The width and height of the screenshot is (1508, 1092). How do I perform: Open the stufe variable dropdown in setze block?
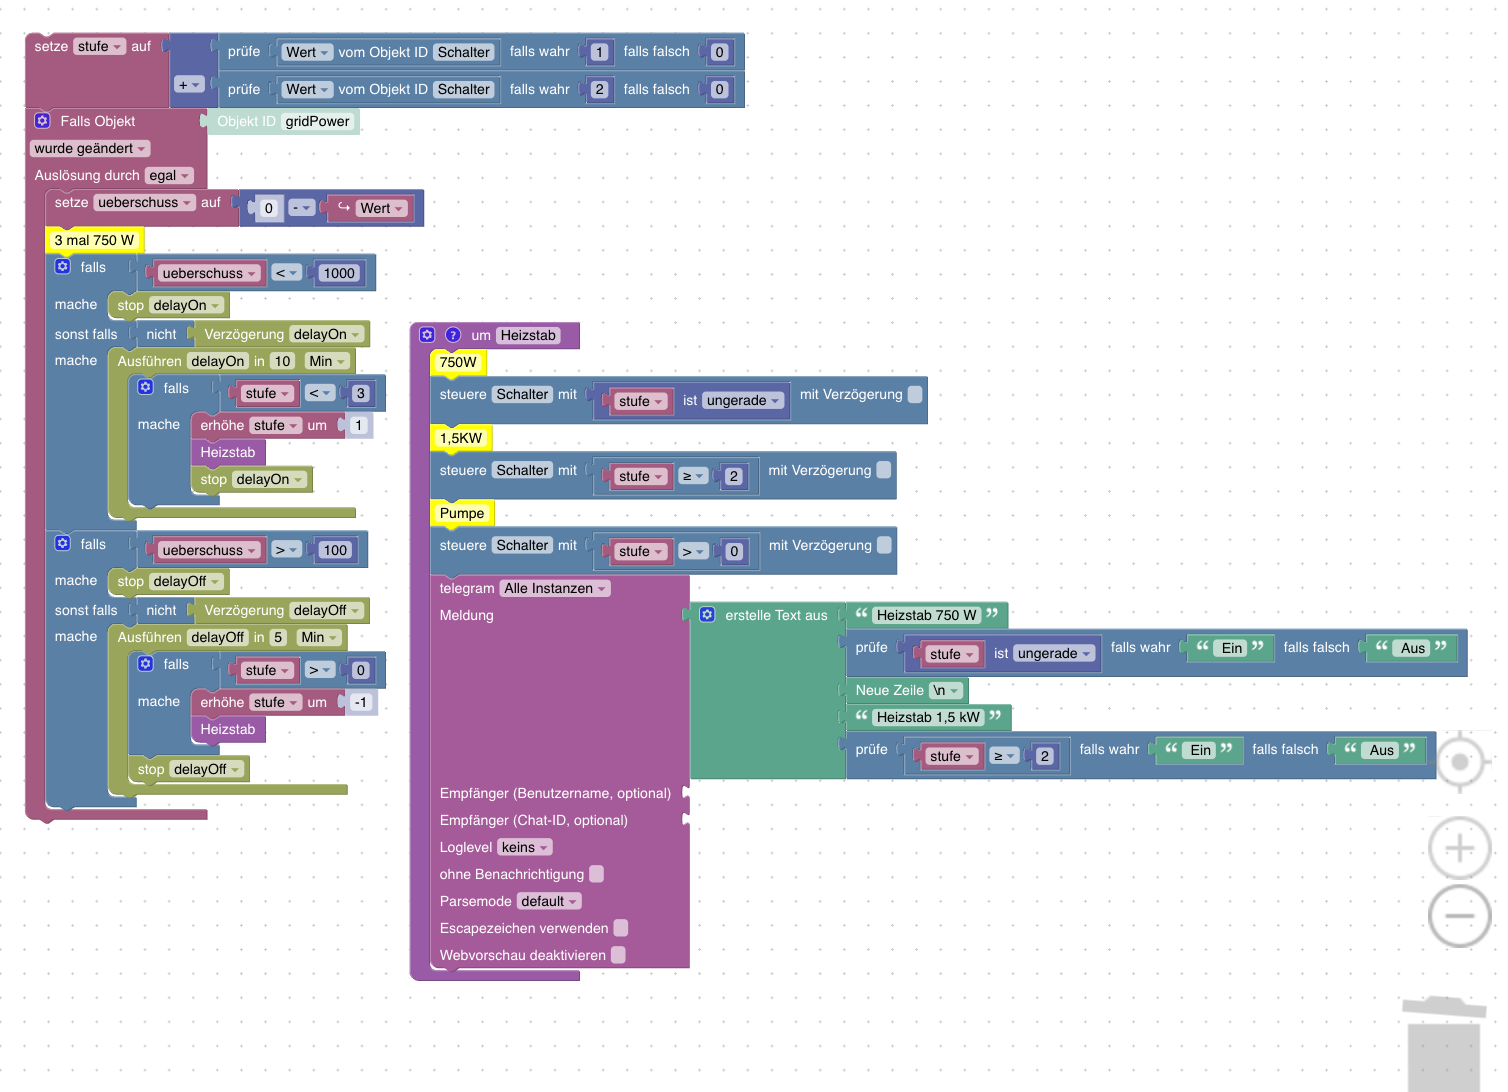coord(99,47)
